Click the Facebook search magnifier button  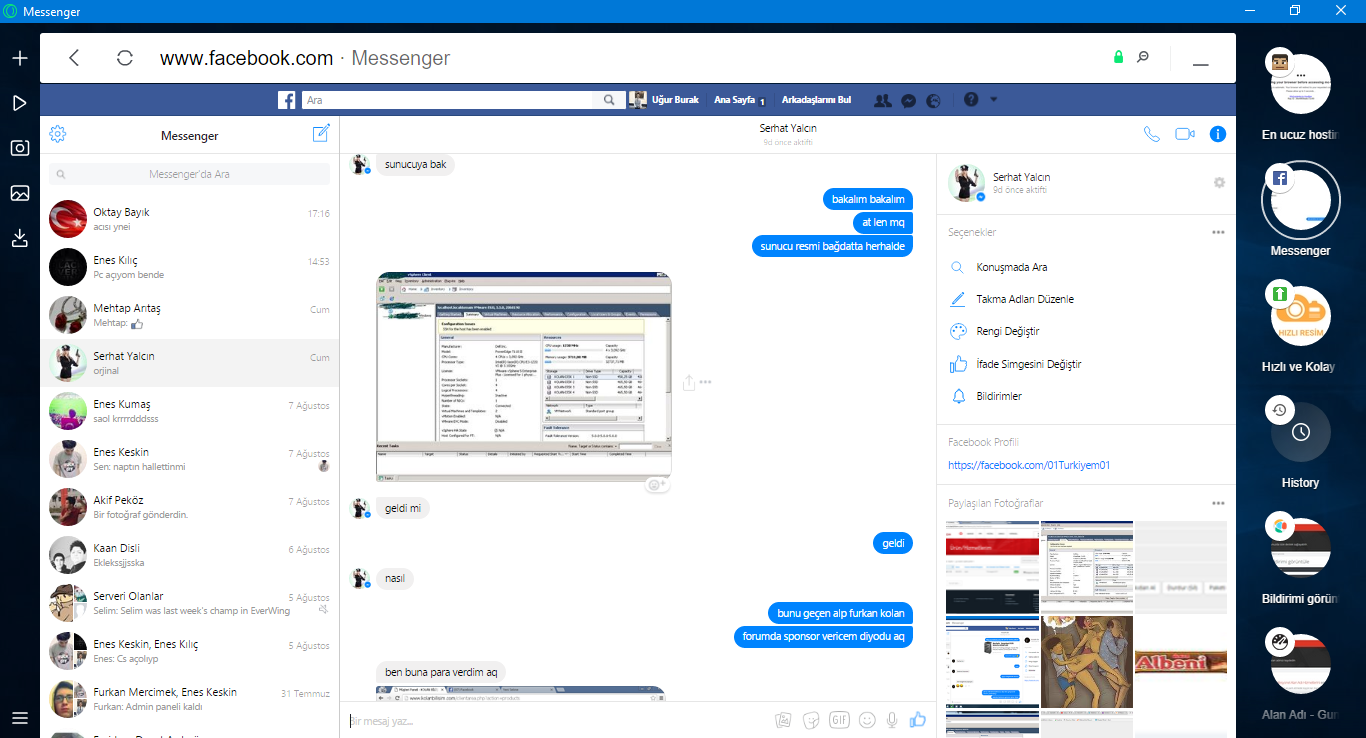click(609, 100)
